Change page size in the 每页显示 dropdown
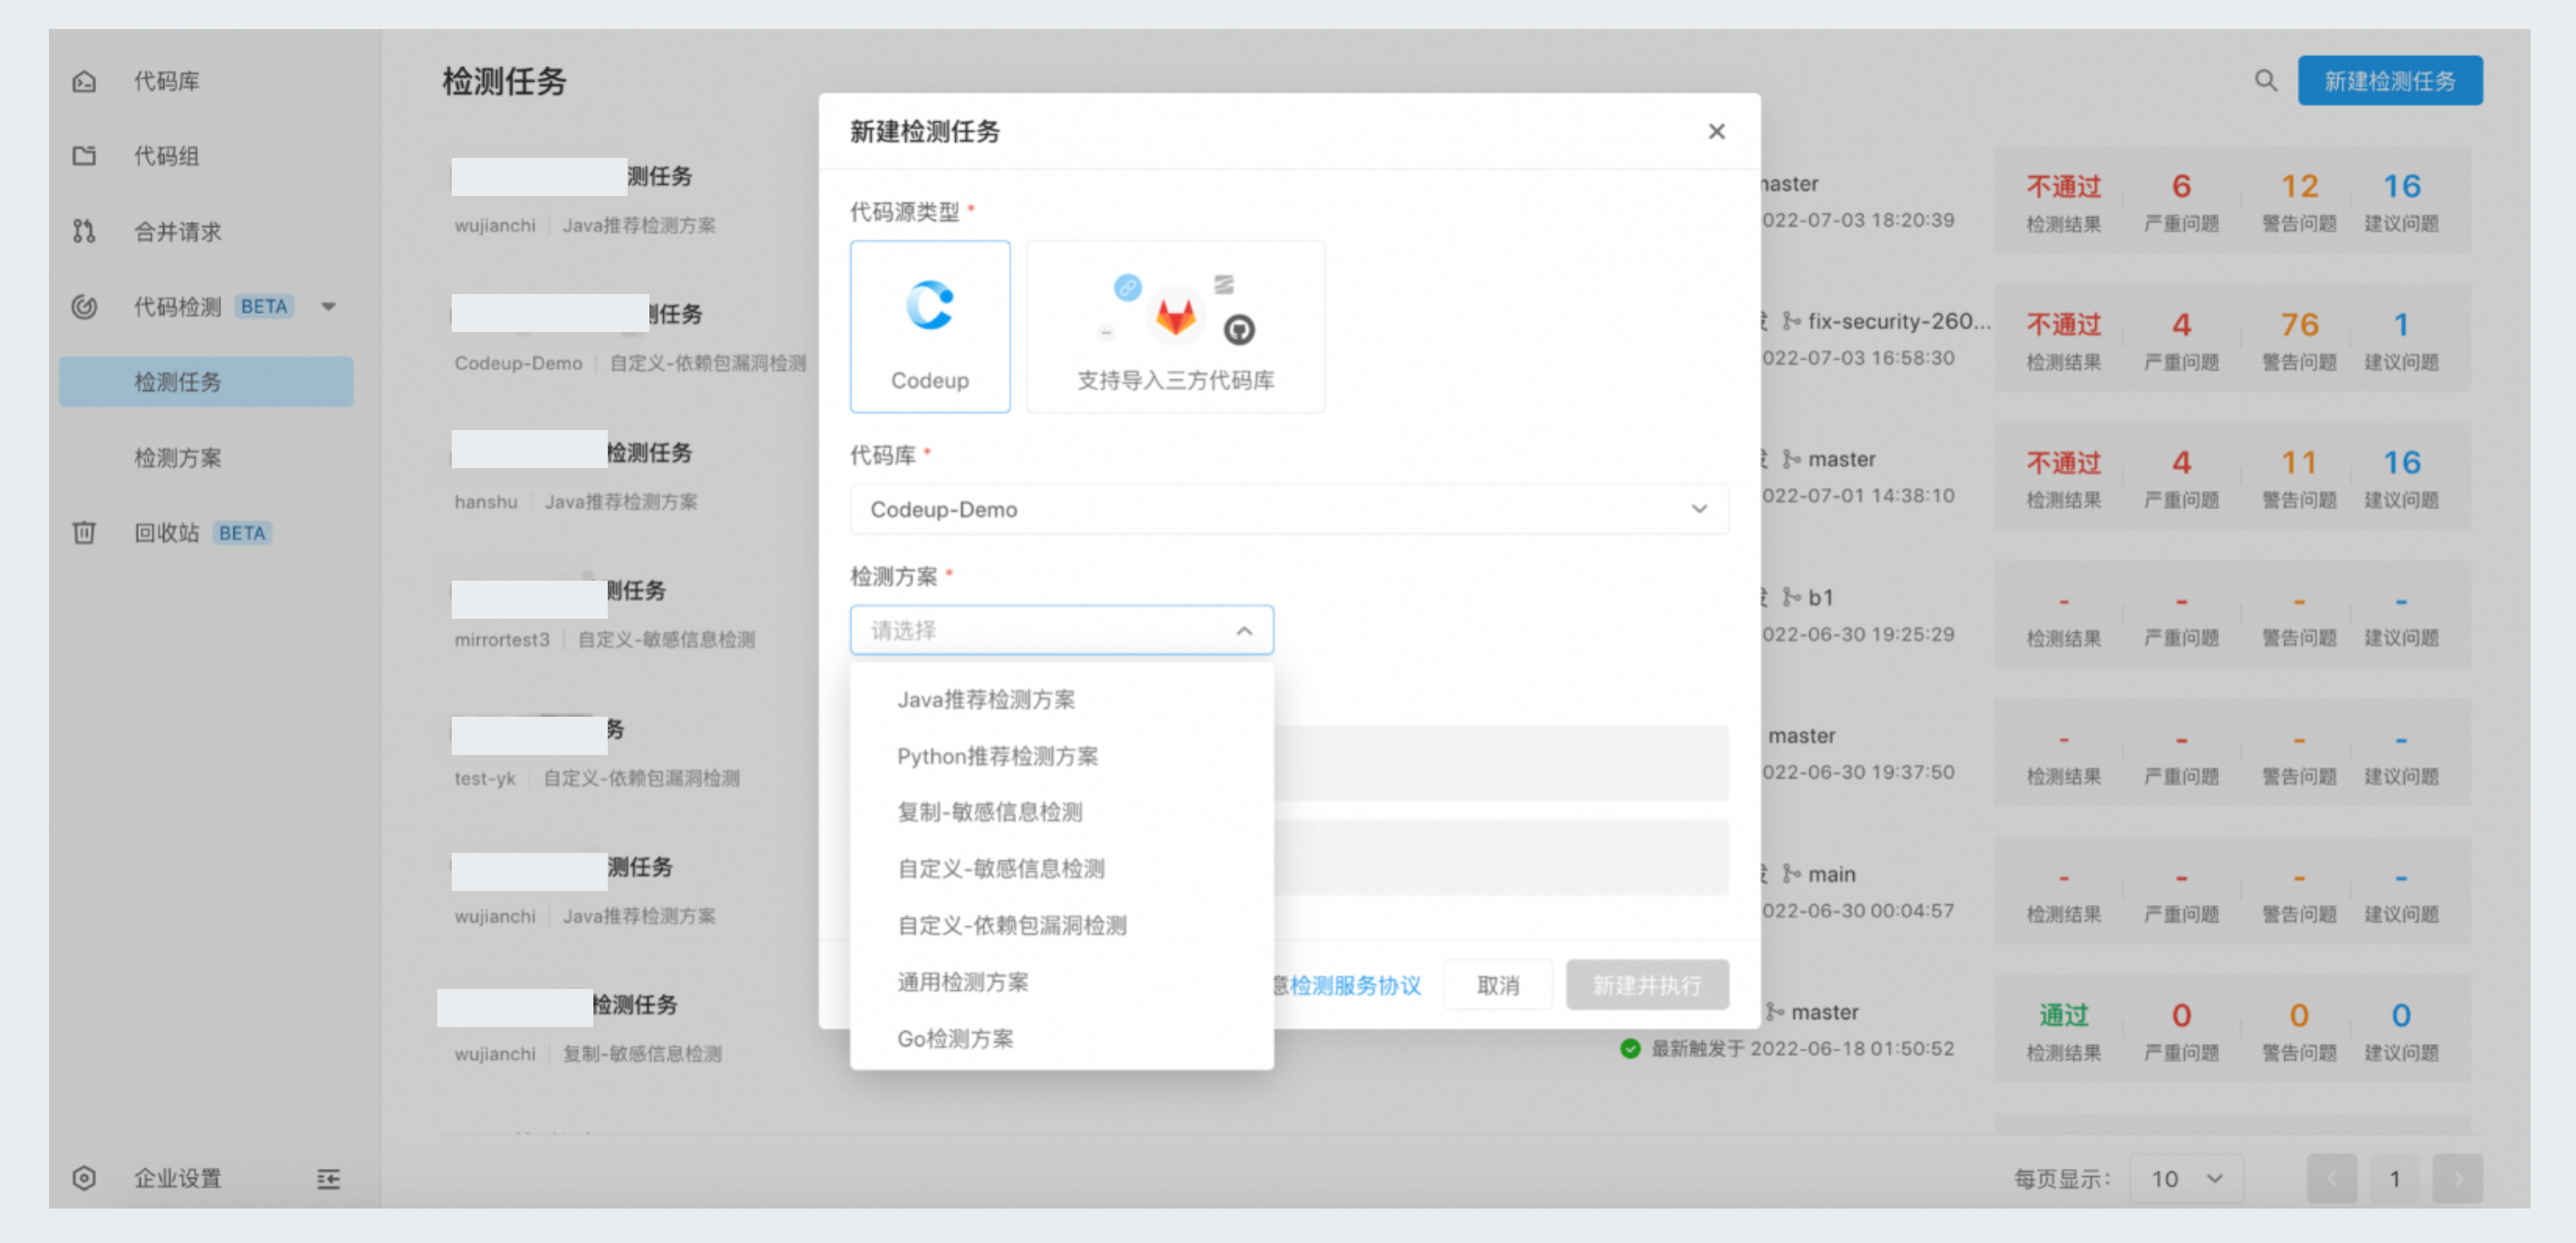This screenshot has width=2576, height=1243. (x=2186, y=1178)
